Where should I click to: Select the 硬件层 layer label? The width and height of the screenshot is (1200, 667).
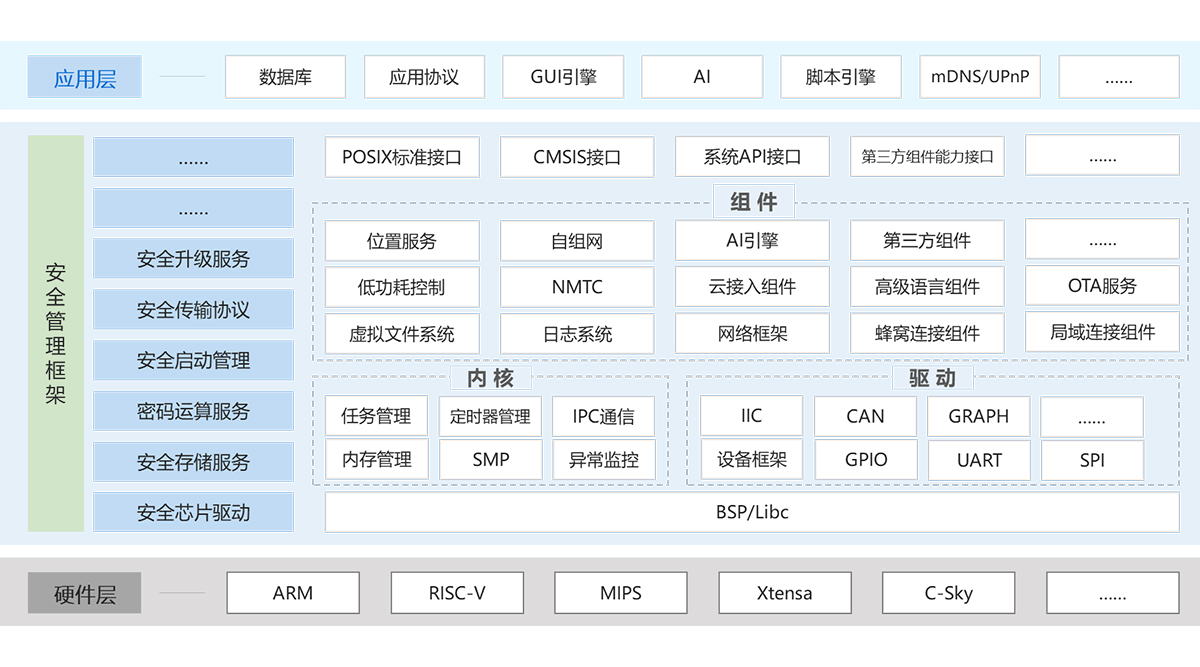84,593
